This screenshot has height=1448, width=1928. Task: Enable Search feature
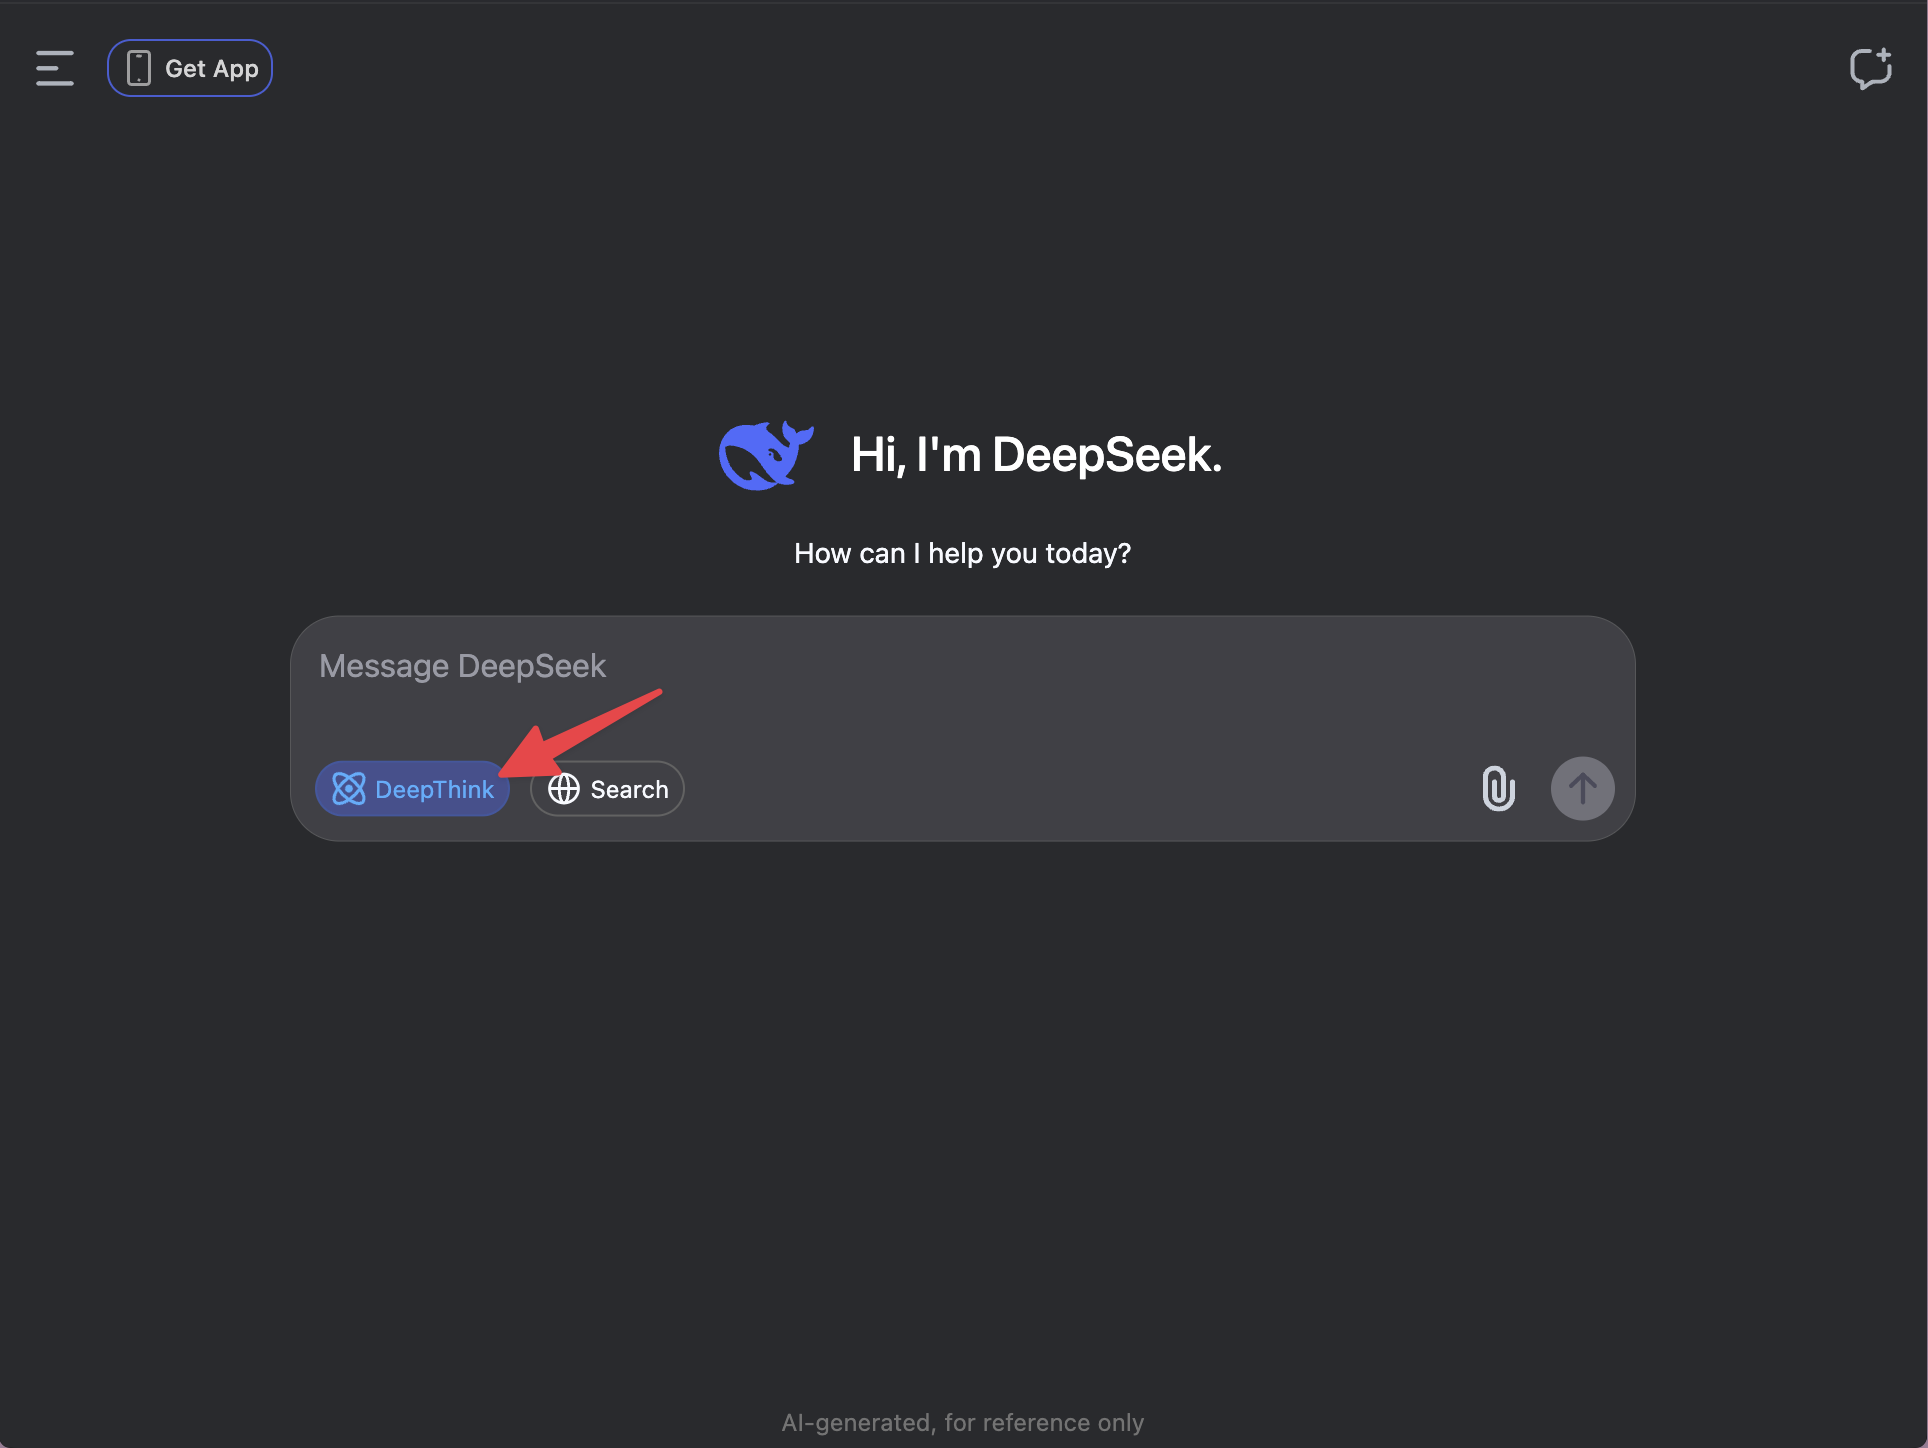pos(607,788)
